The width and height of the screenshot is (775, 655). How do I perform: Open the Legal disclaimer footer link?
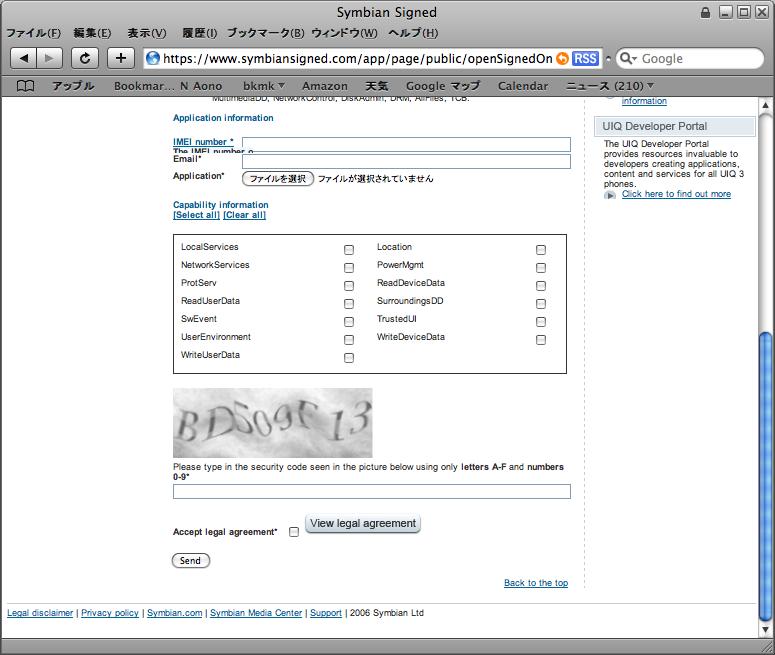pos(40,613)
